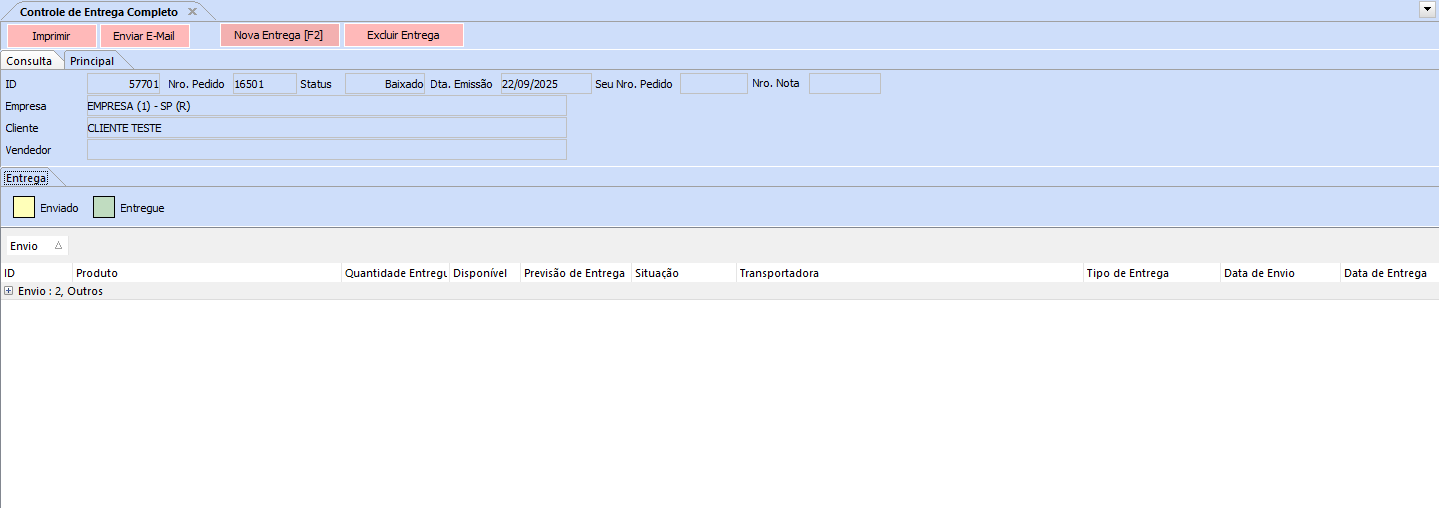1439x508 pixels.
Task: Toggle sort arrow on Envio grouping chip
Action: [x=58, y=245]
